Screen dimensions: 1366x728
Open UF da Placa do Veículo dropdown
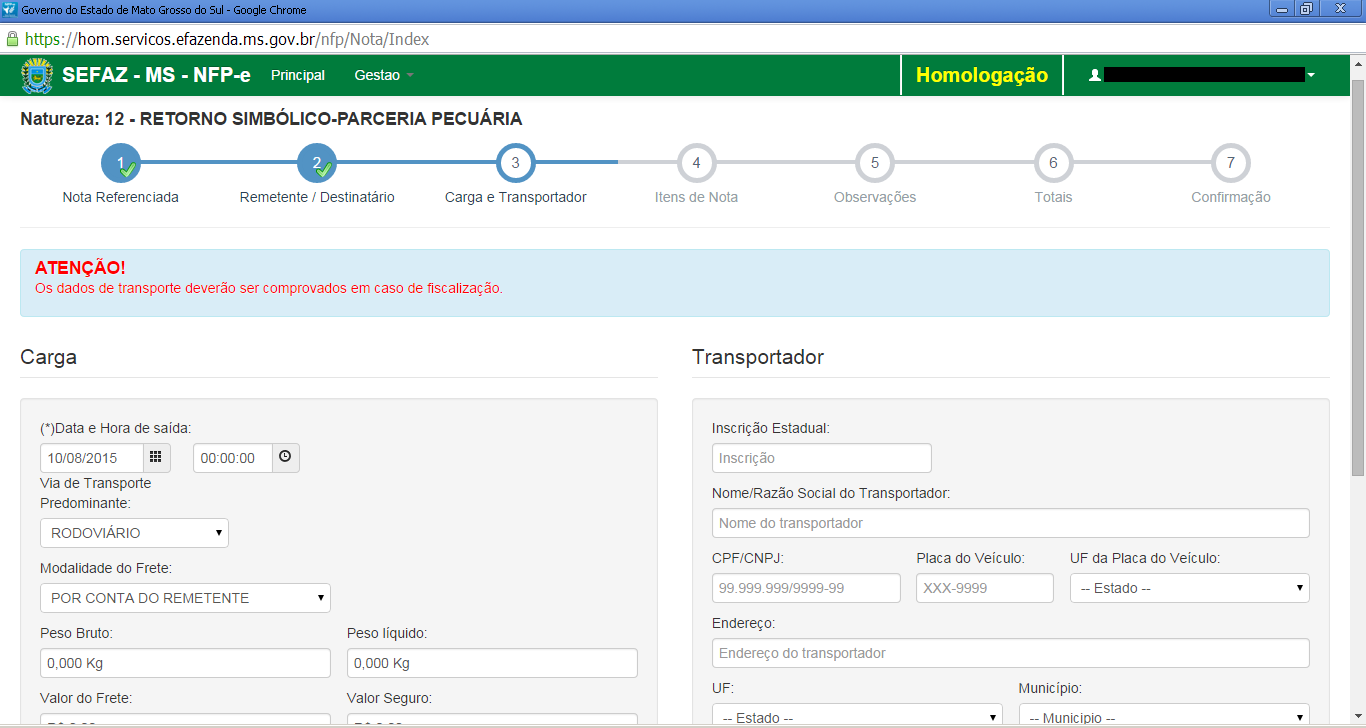coord(1189,588)
